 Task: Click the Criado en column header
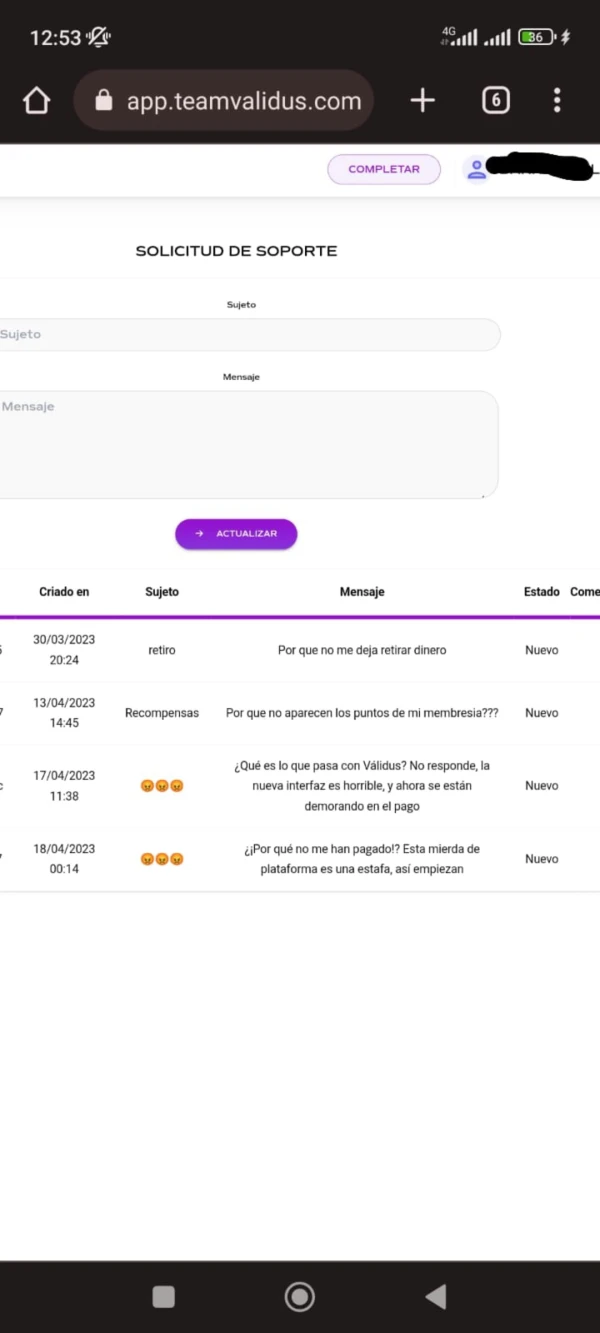[64, 592]
